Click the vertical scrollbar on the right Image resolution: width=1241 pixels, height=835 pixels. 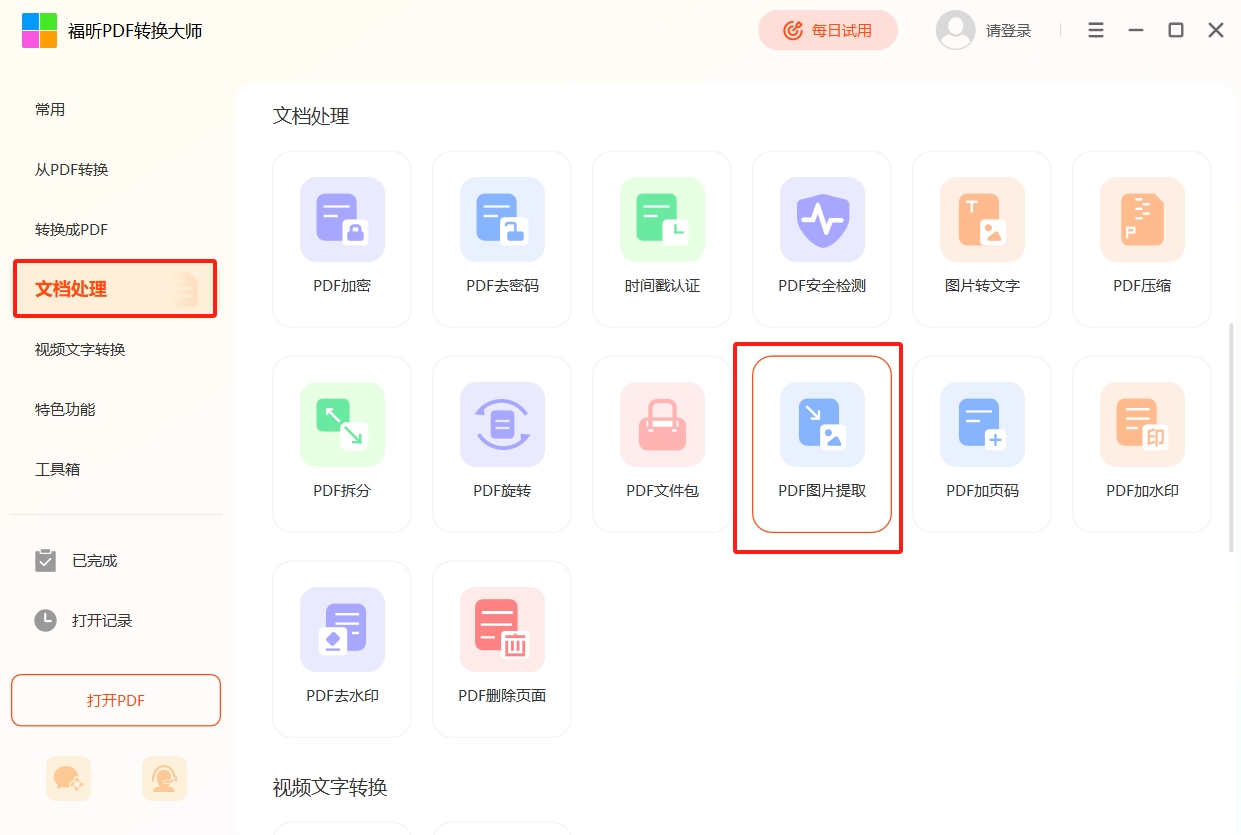coord(1231,436)
